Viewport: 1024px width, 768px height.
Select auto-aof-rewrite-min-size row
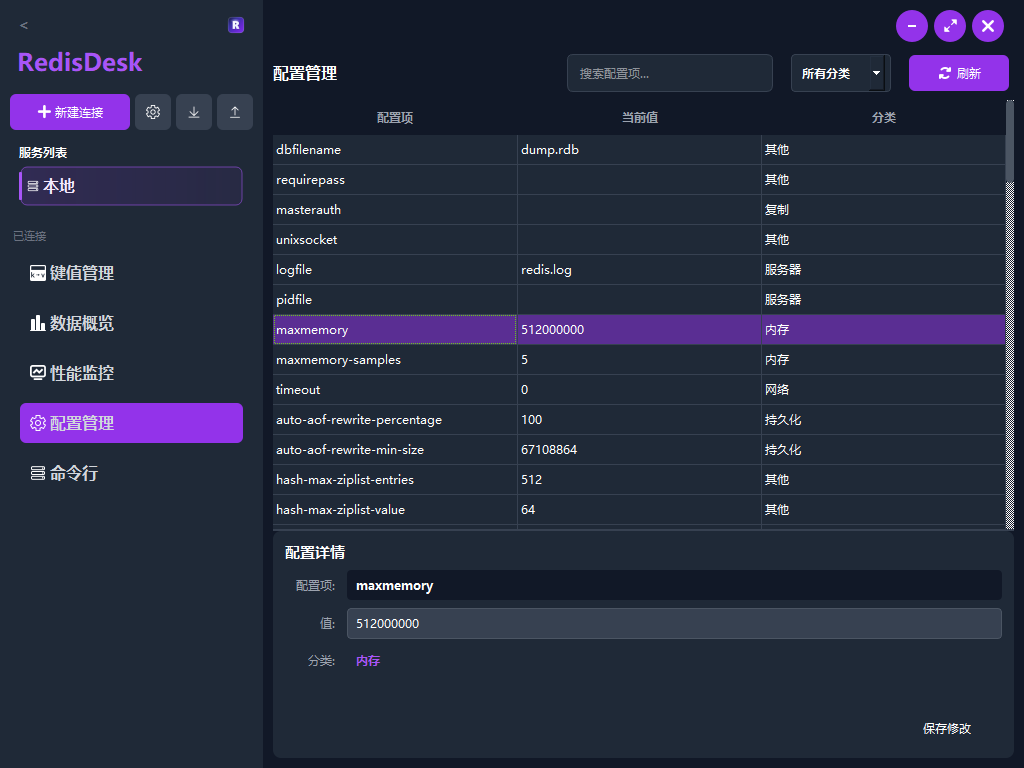(x=639, y=450)
